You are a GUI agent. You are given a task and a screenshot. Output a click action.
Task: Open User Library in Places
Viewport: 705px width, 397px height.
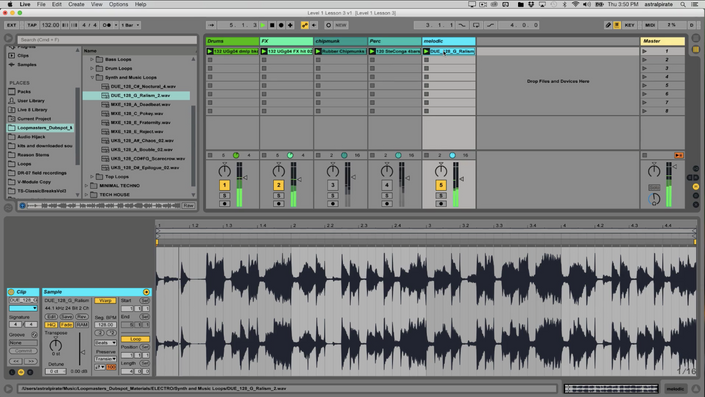click(31, 101)
